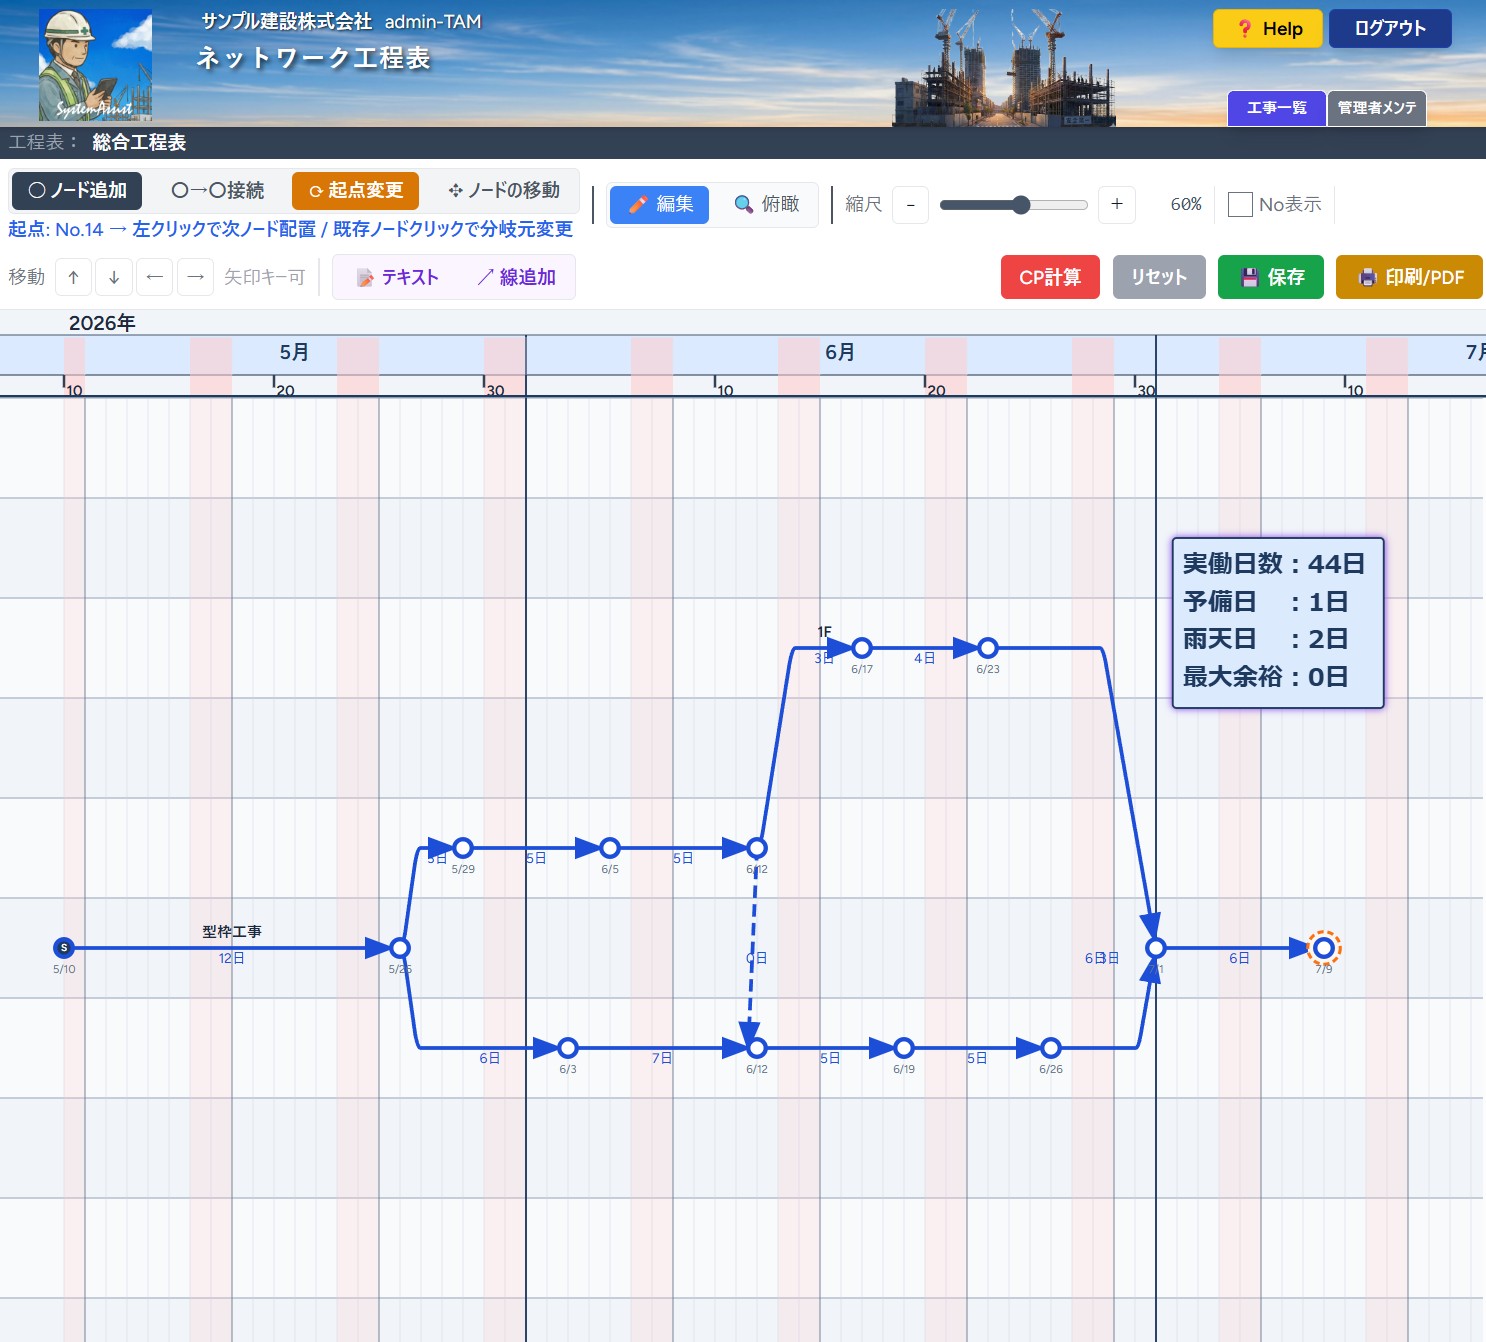Click the 保存 save button
1486x1342 pixels.
point(1272,277)
